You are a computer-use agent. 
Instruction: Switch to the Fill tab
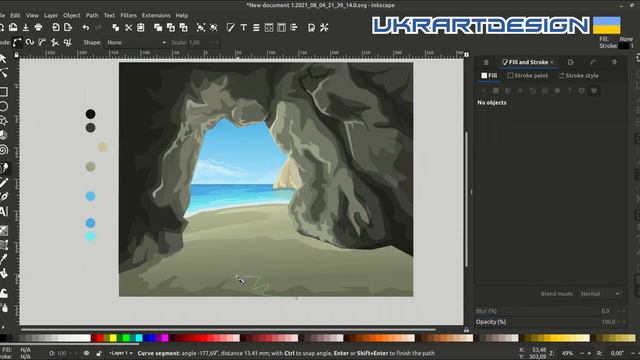[x=489, y=76]
